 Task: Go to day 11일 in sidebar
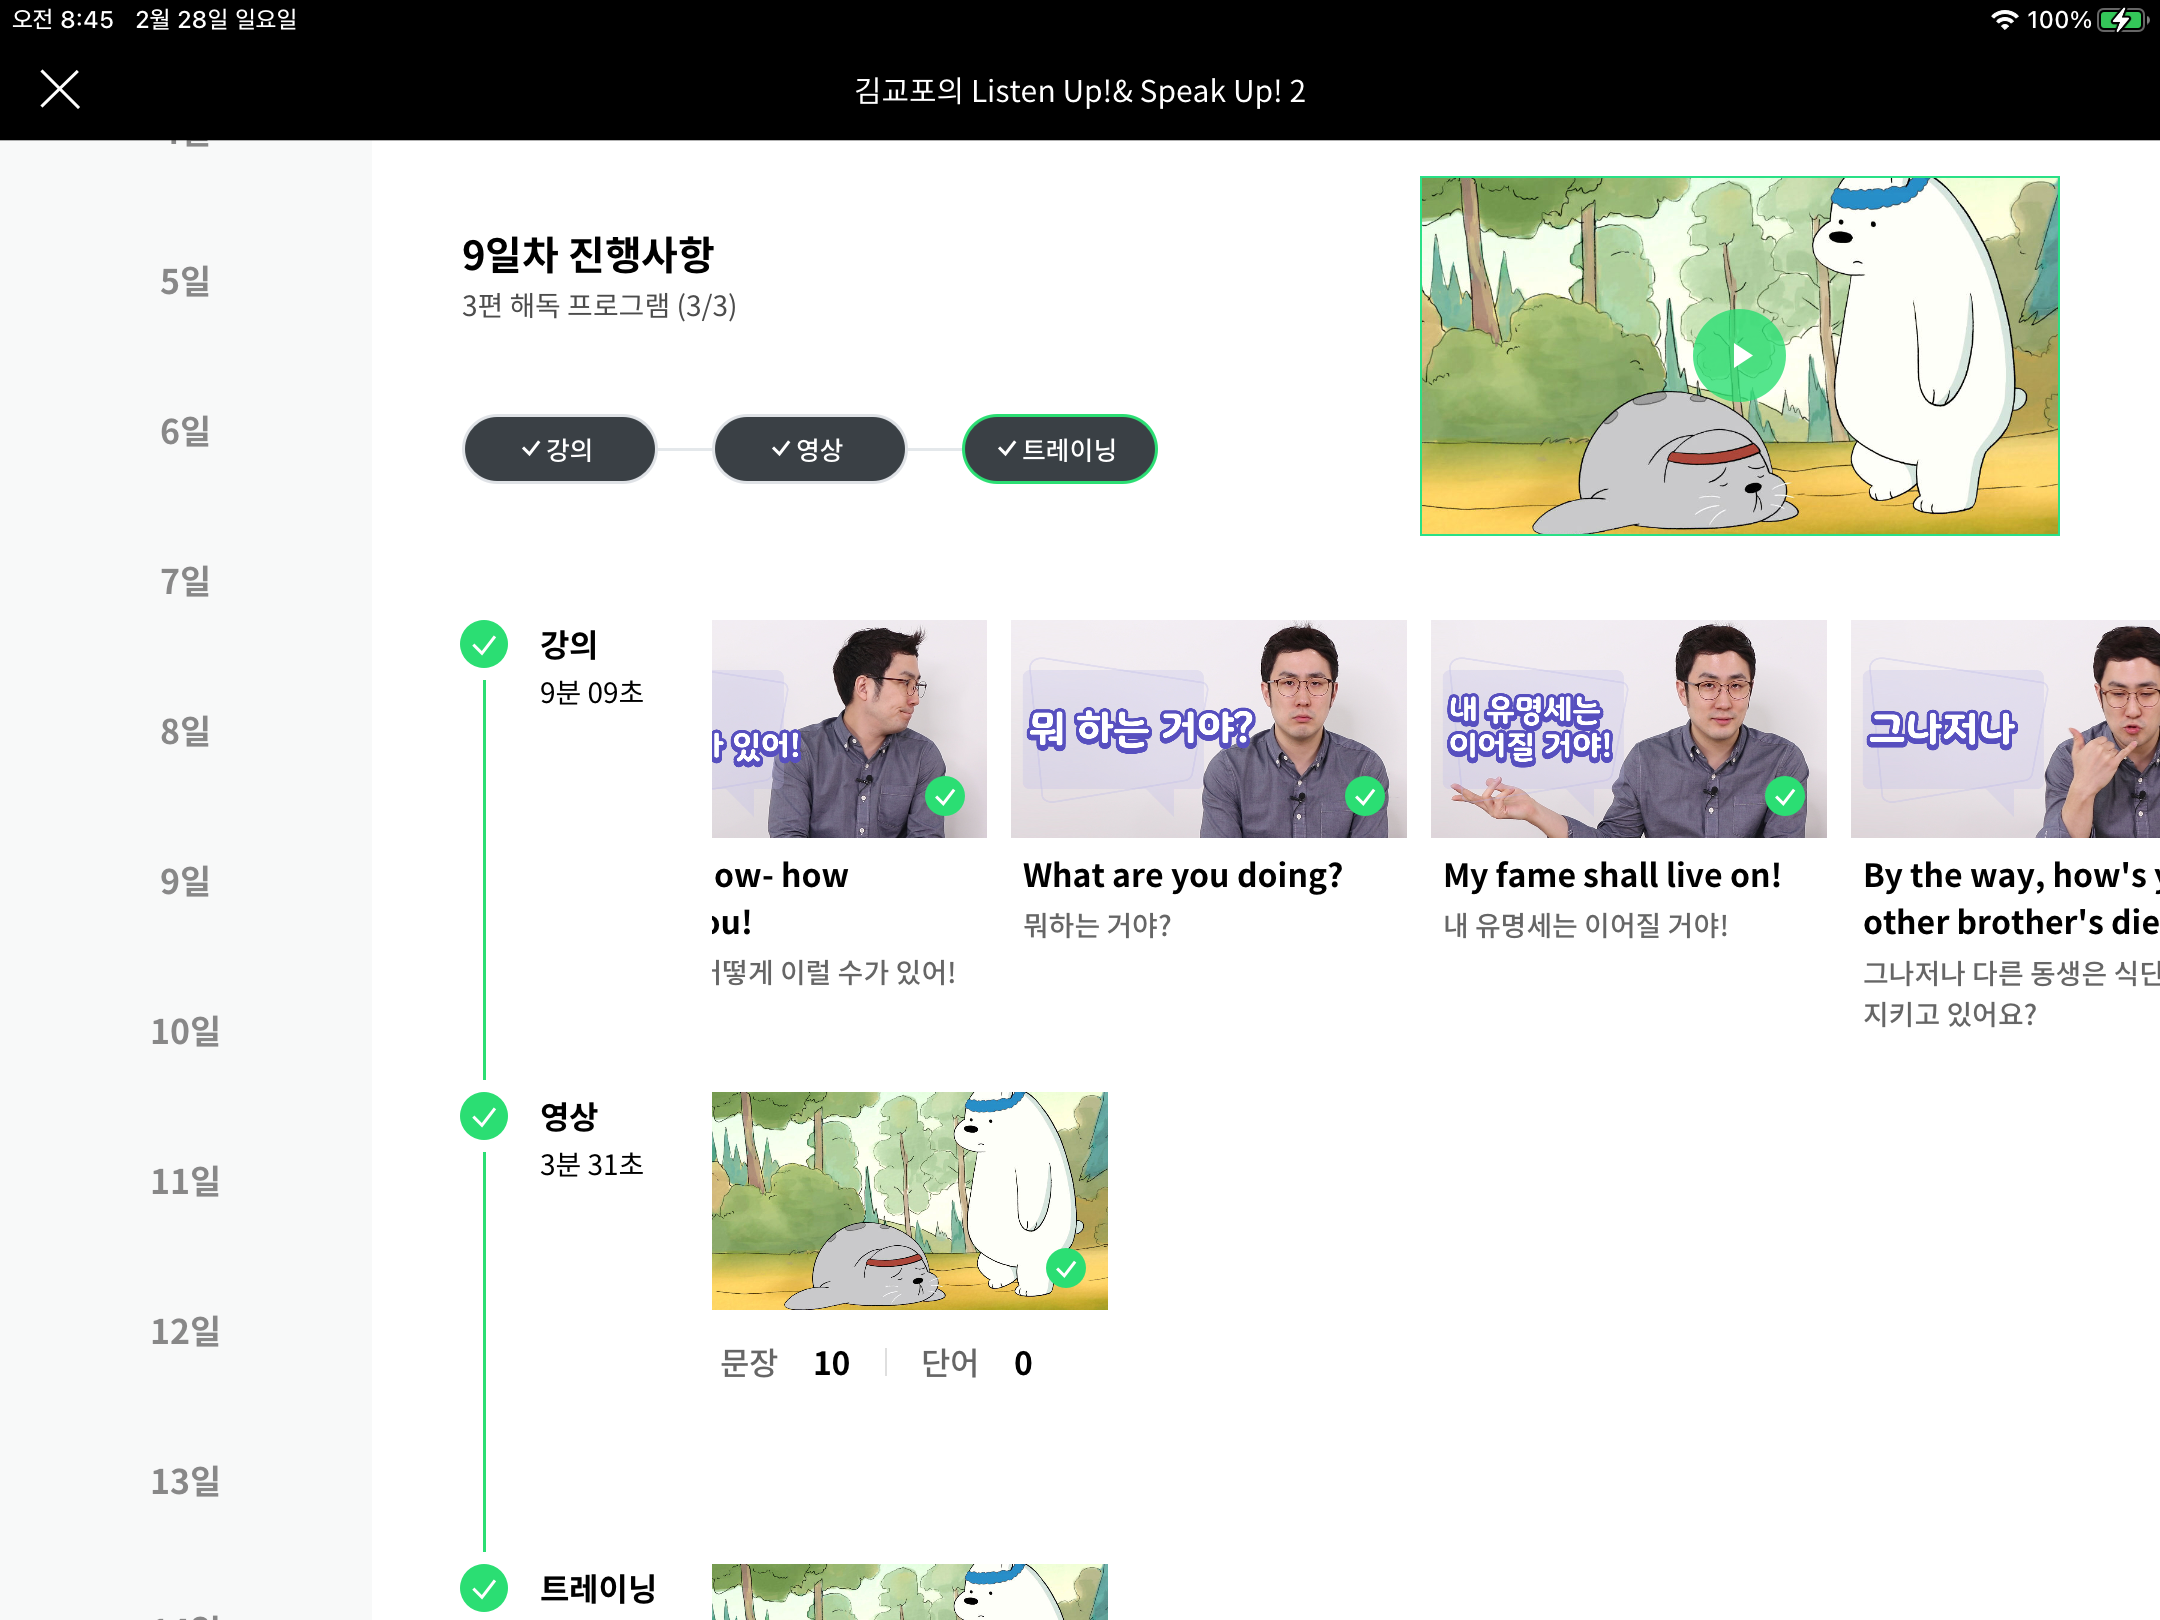coord(185,1181)
